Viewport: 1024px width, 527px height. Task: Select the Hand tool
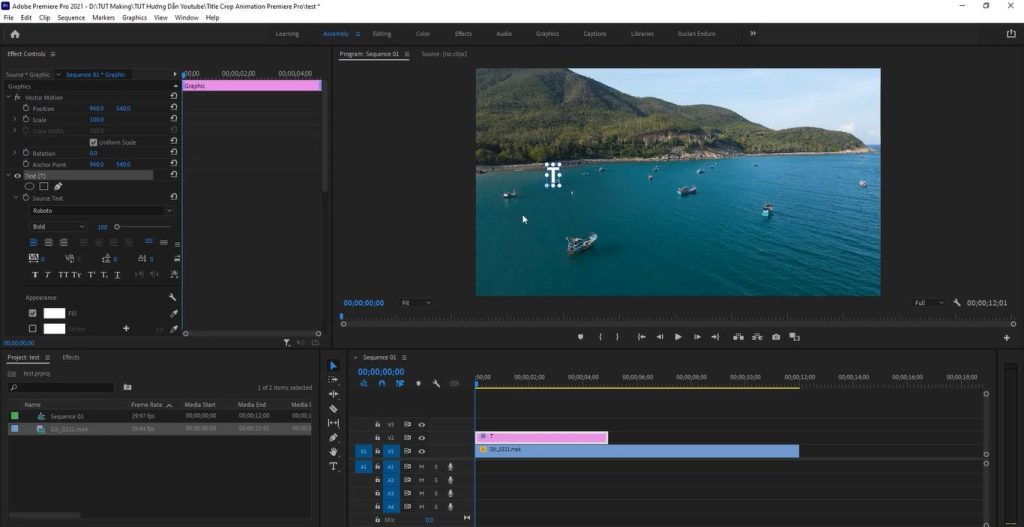[333, 451]
